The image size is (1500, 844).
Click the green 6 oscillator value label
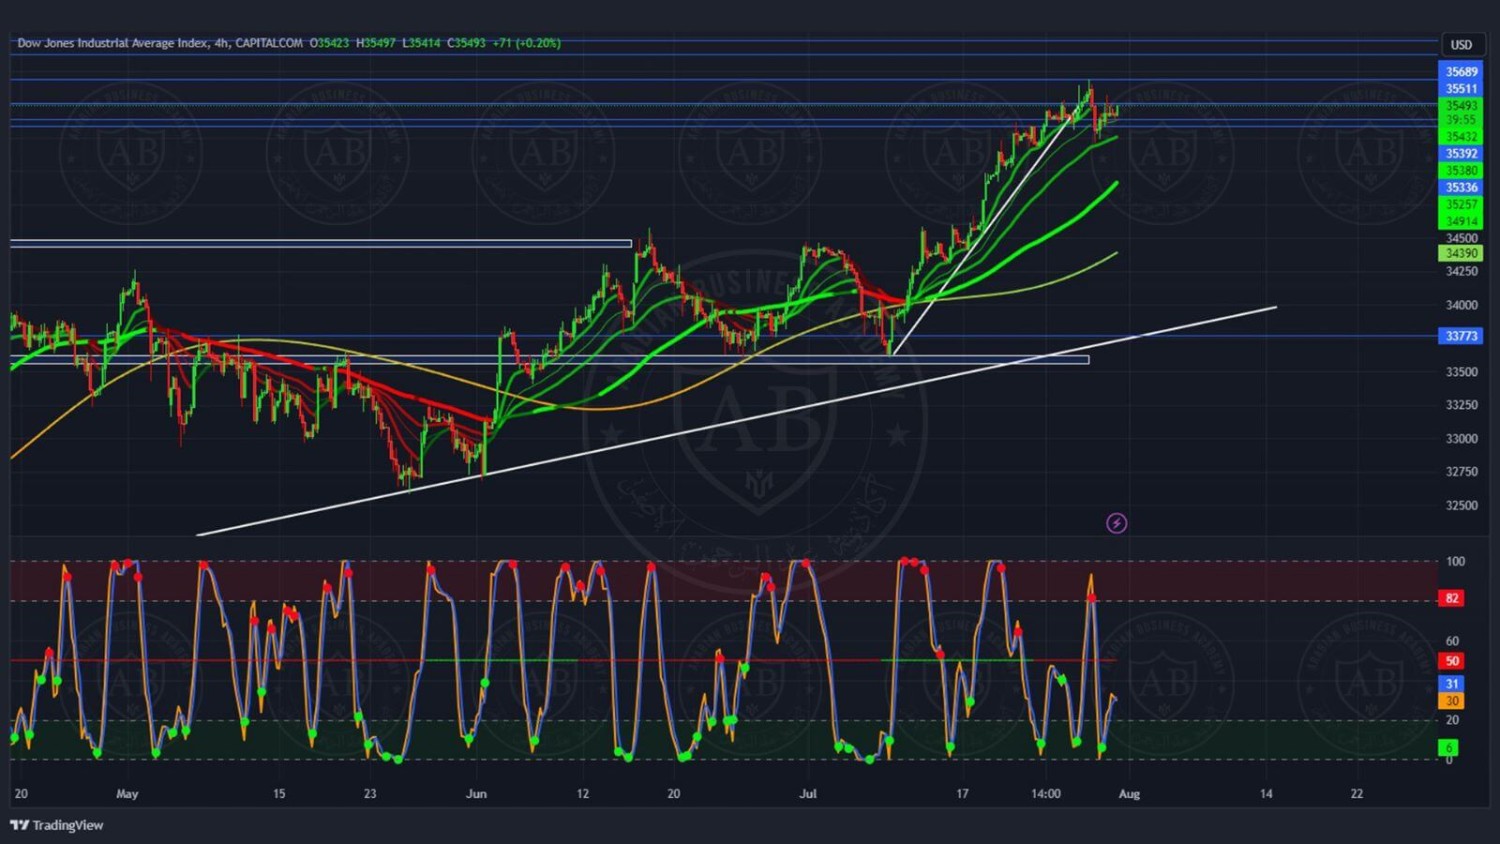(x=1448, y=748)
